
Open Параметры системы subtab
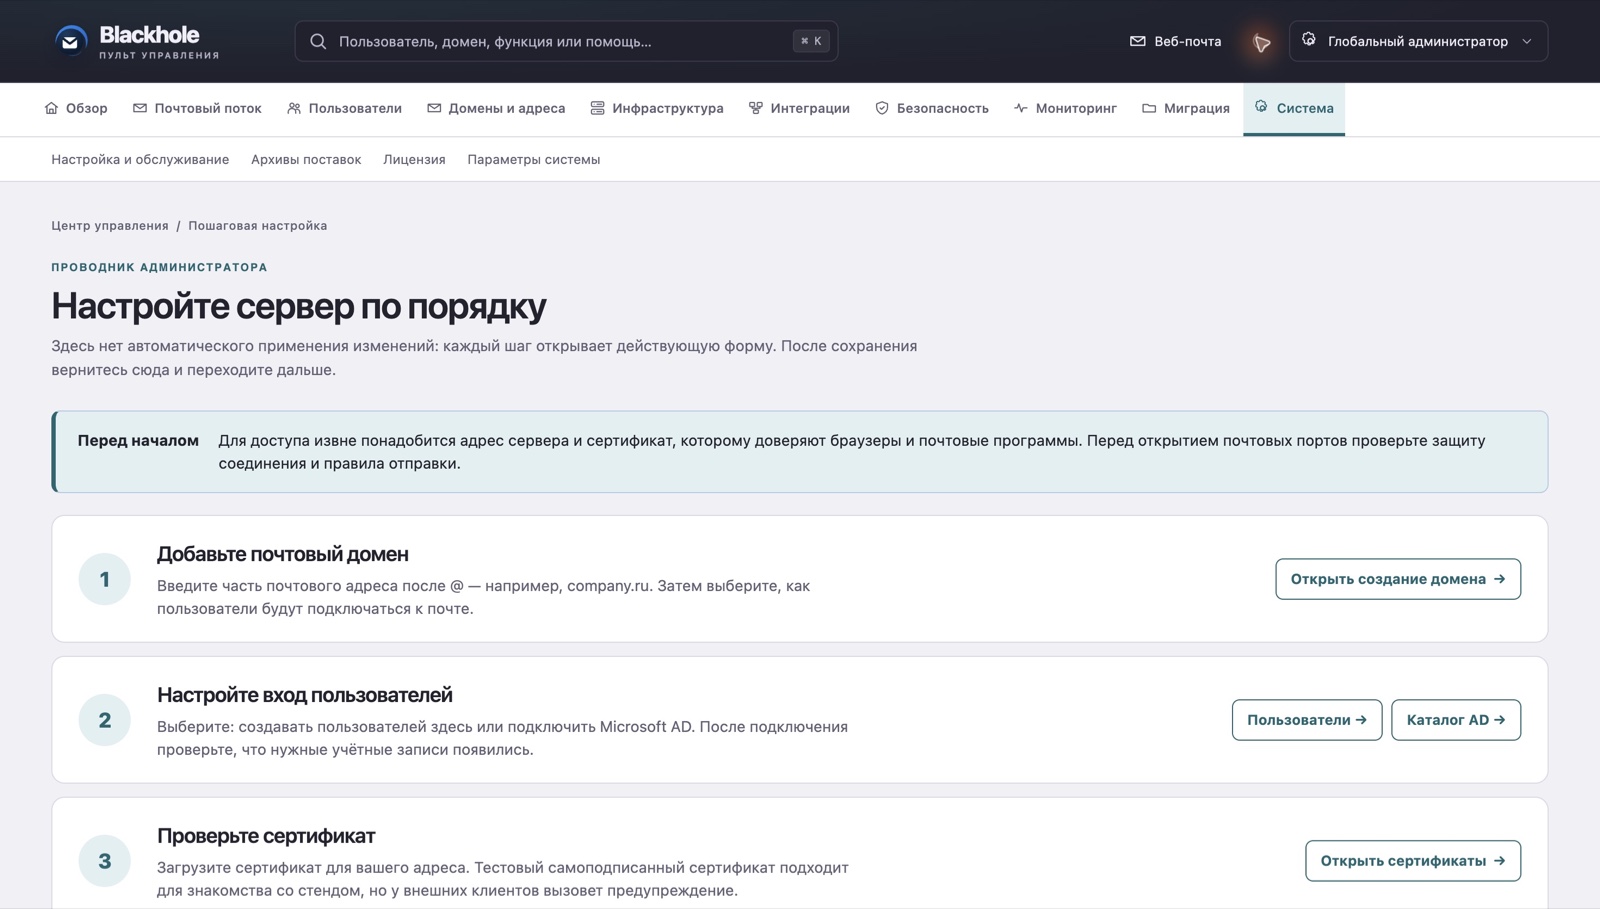point(534,159)
